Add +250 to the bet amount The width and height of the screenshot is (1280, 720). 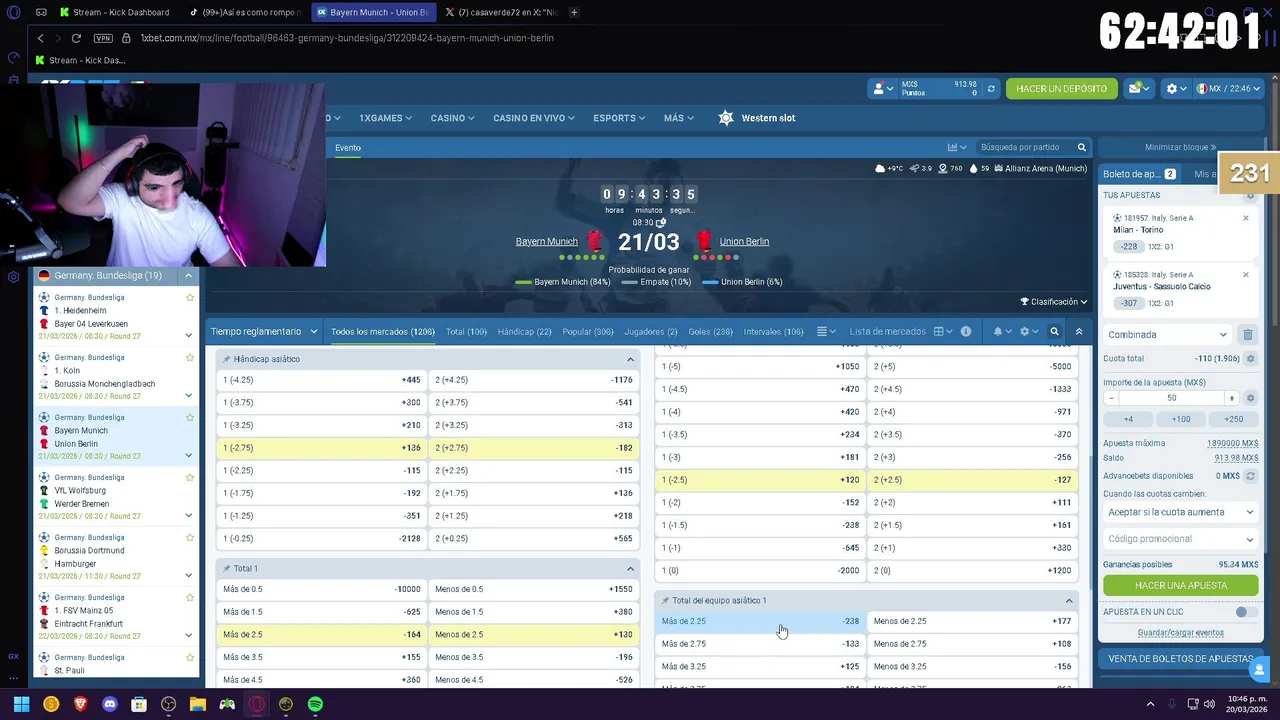pos(1233,419)
